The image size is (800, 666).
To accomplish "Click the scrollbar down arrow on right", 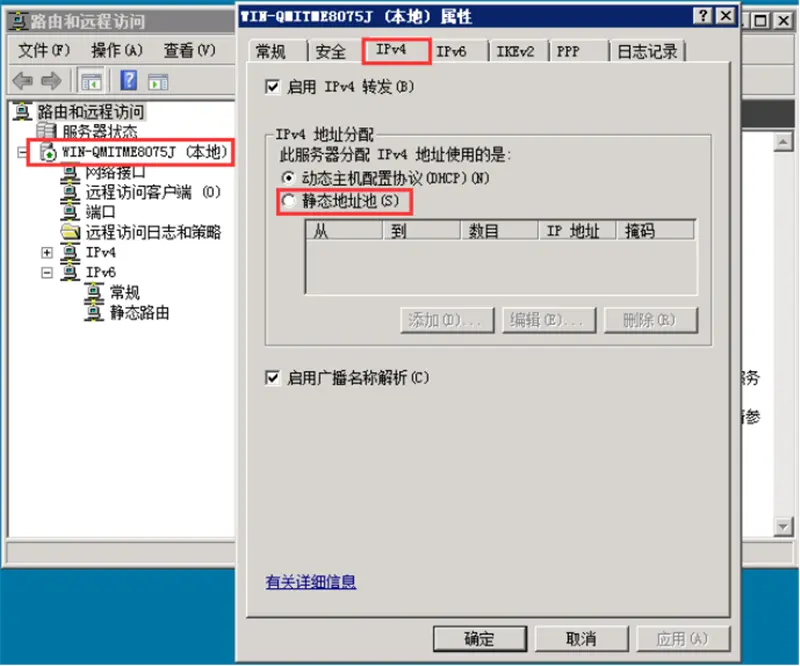I will [783, 526].
